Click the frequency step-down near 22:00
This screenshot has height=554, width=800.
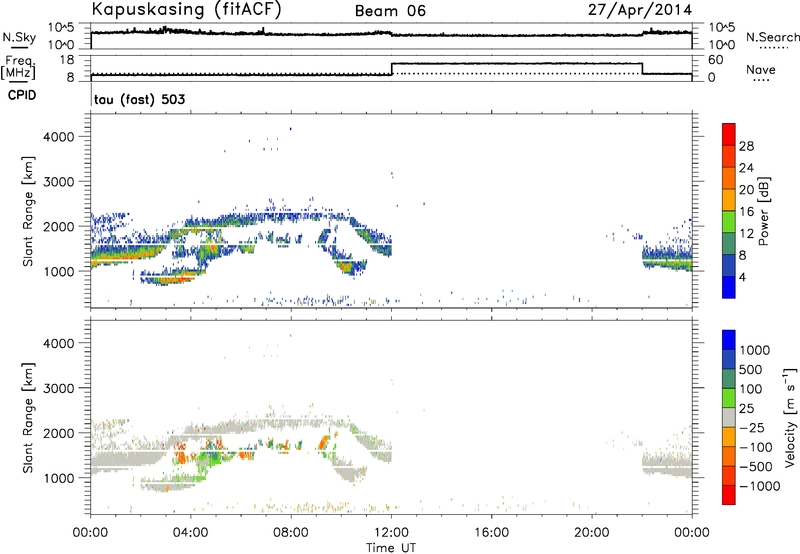642,69
